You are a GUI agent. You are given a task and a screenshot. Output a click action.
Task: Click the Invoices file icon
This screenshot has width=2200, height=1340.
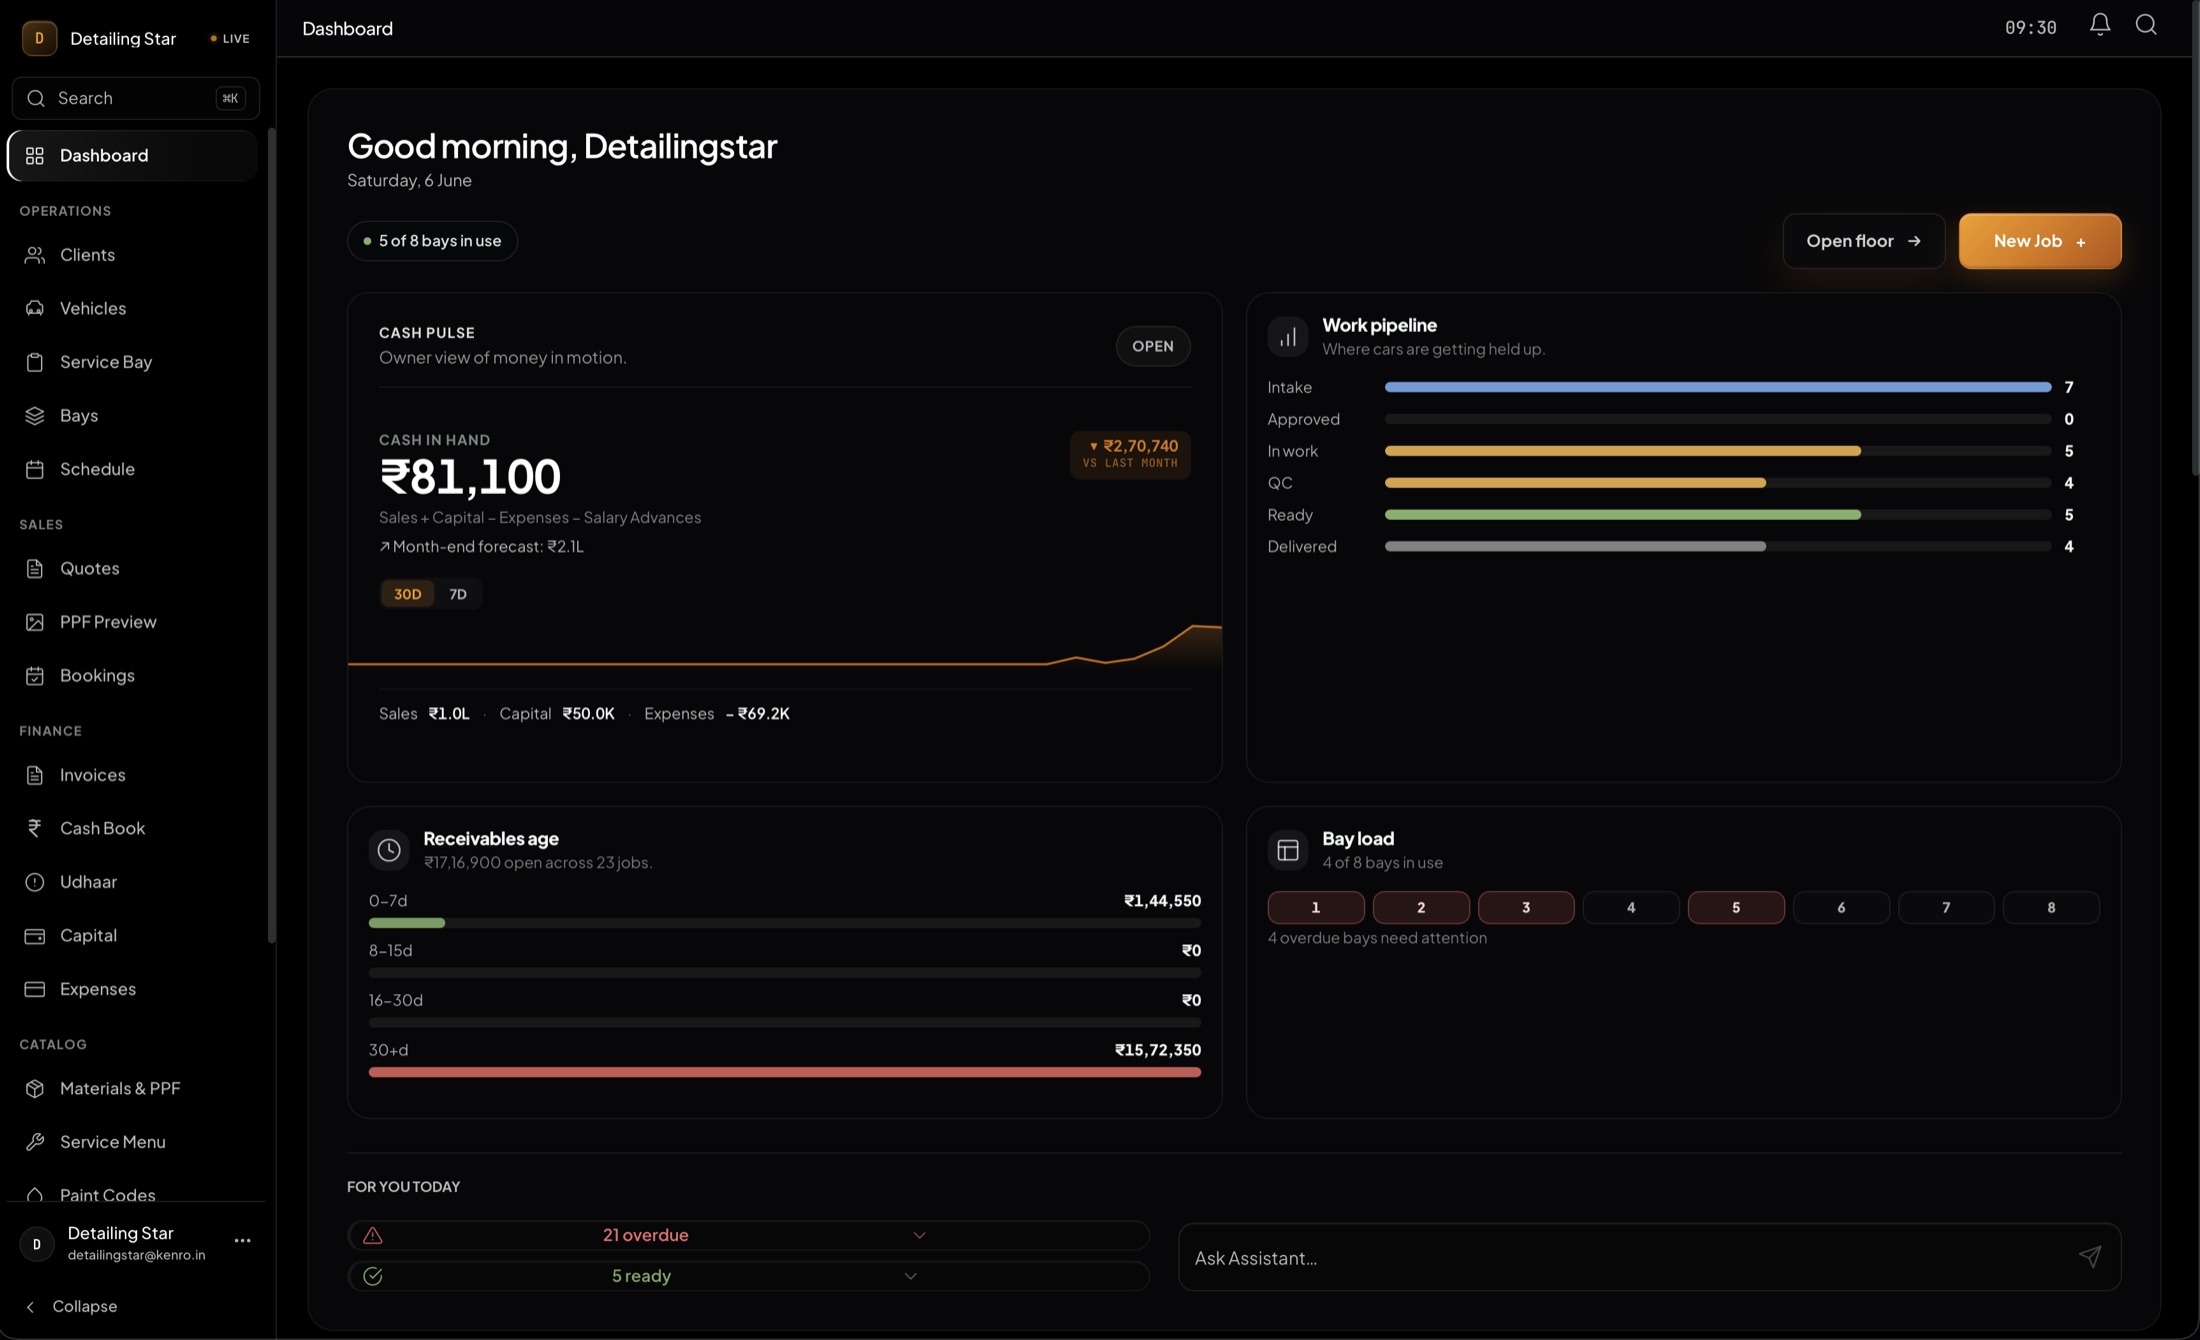[35, 775]
